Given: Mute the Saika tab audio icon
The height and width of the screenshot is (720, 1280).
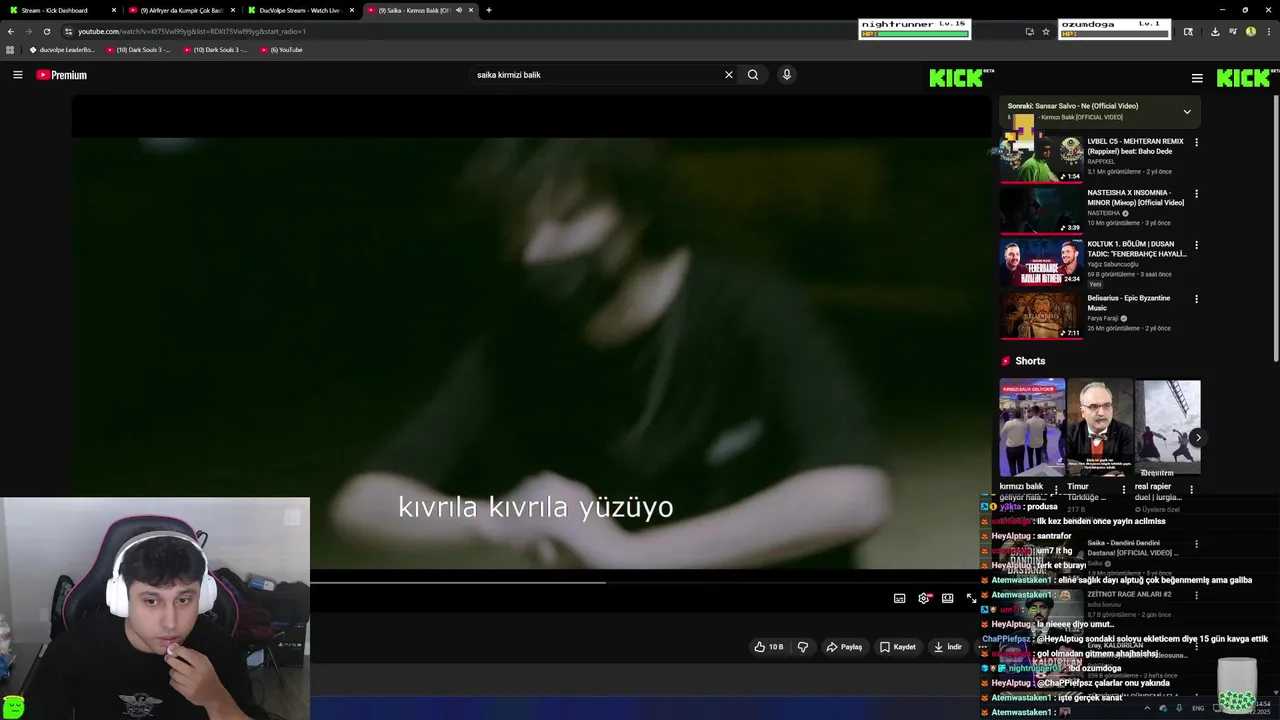Looking at the screenshot, I should click(x=459, y=10).
